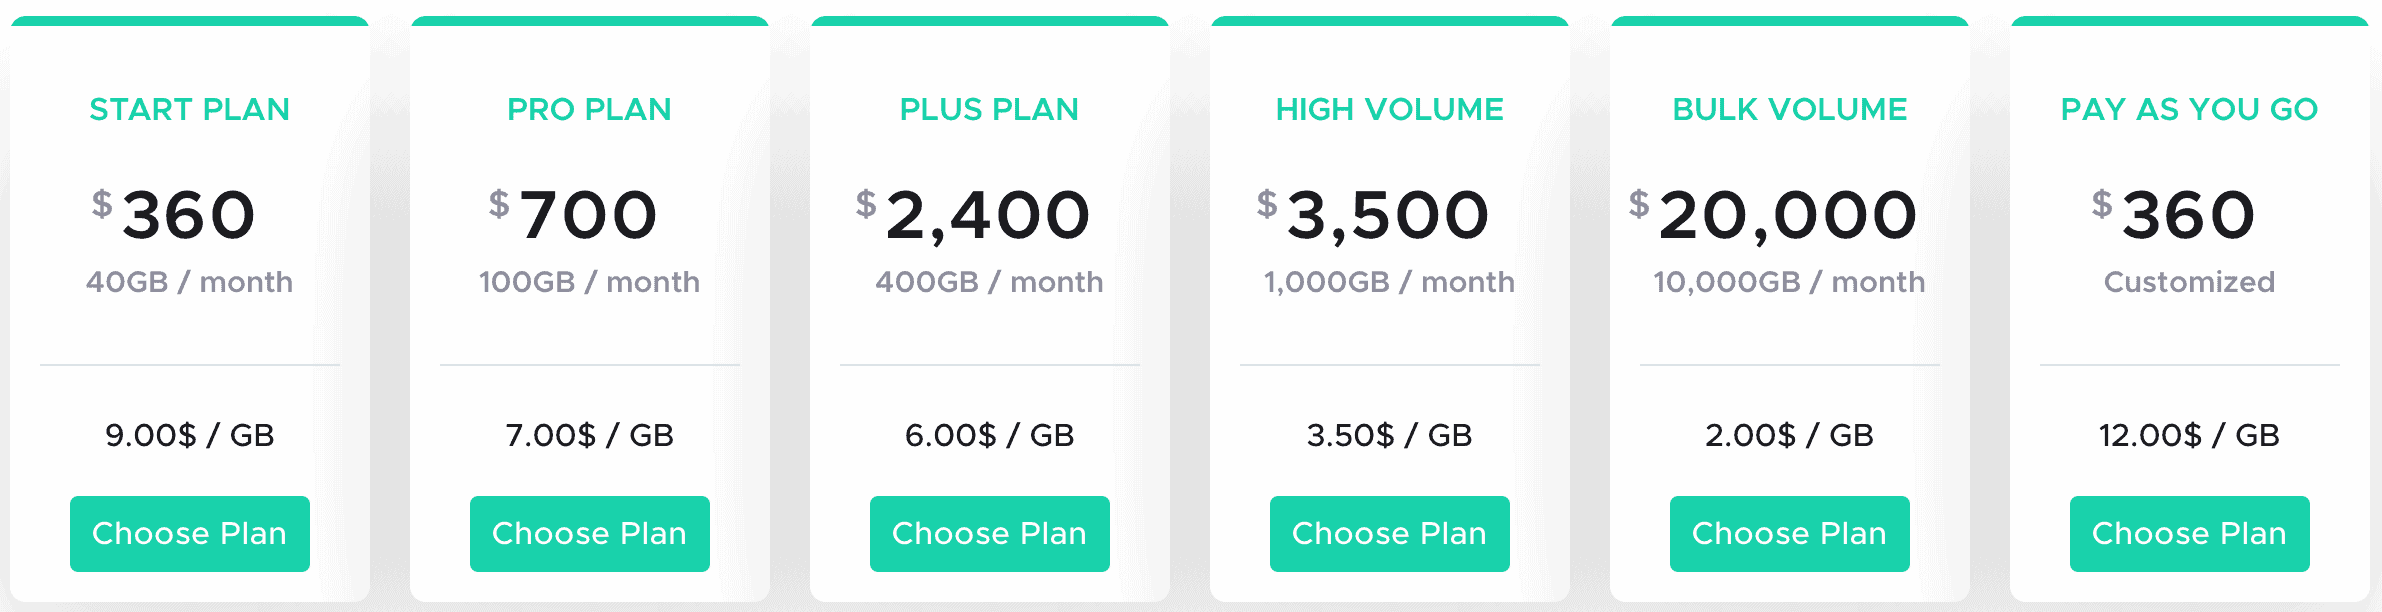Click the PAY AS YOU GO heading

(2190, 109)
